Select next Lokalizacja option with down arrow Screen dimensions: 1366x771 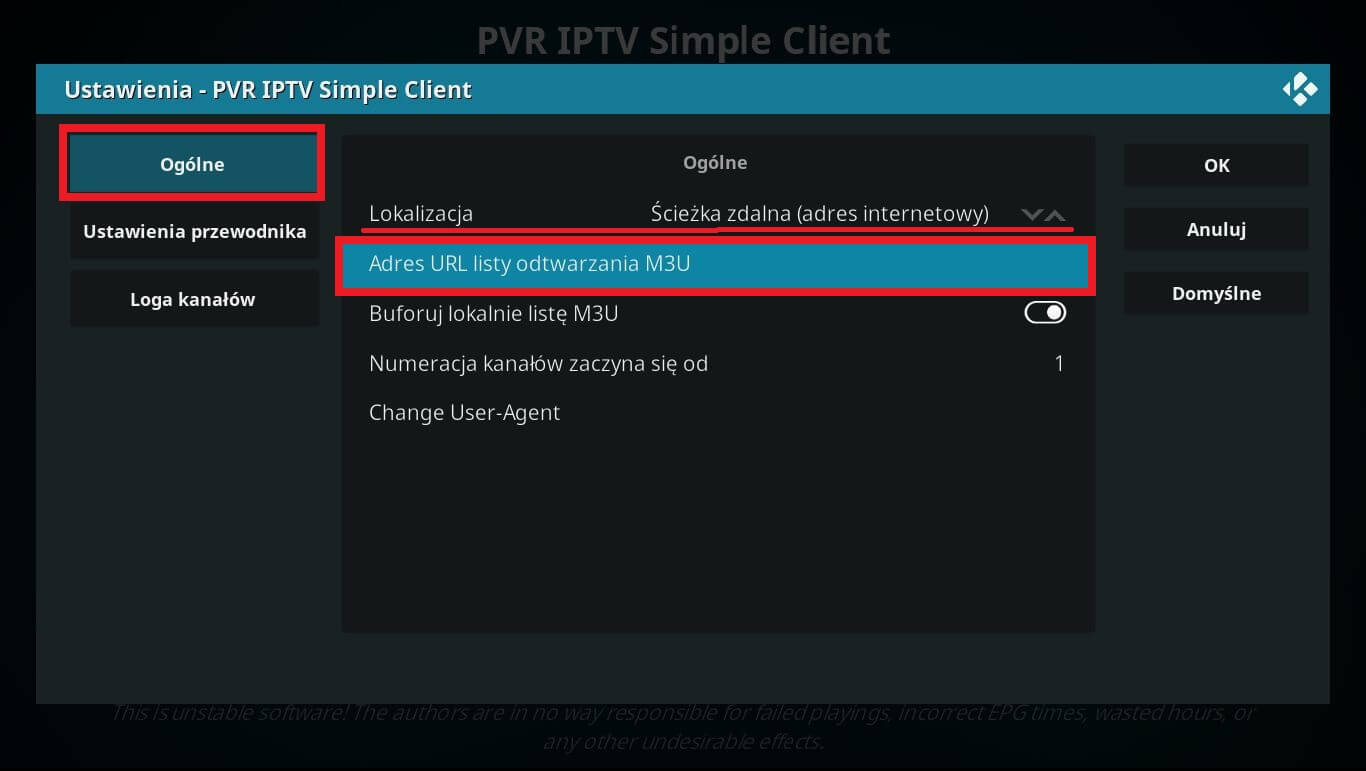point(1032,214)
